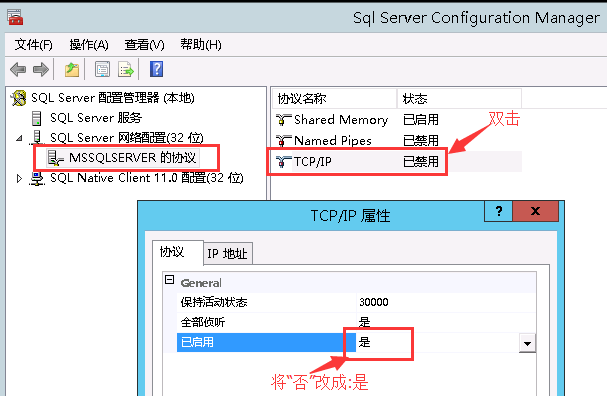Screen dimensions: 607x396
Task: Click the 已禁用 status of TCP/IP
Action: pyautogui.click(x=421, y=161)
